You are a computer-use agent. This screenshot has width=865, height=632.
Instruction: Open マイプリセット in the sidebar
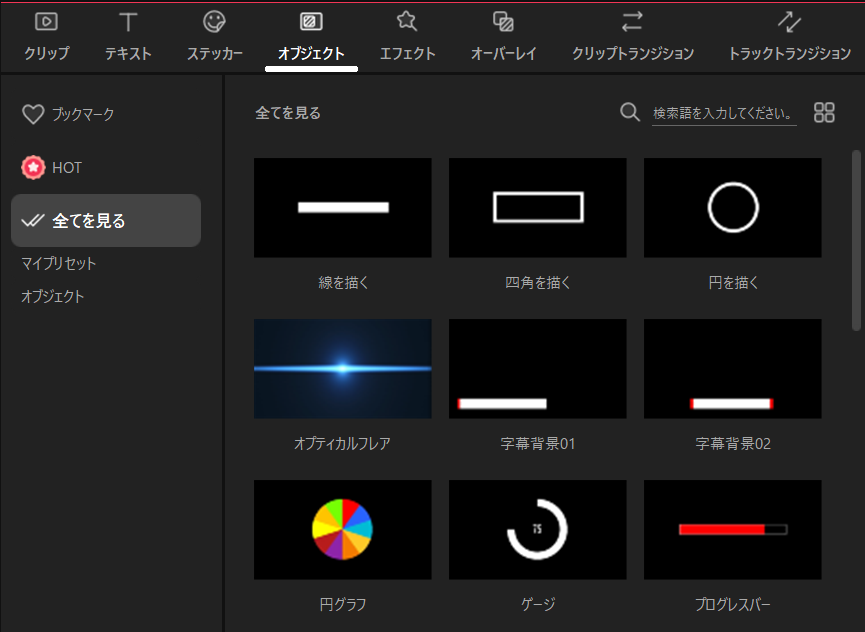(x=59, y=264)
